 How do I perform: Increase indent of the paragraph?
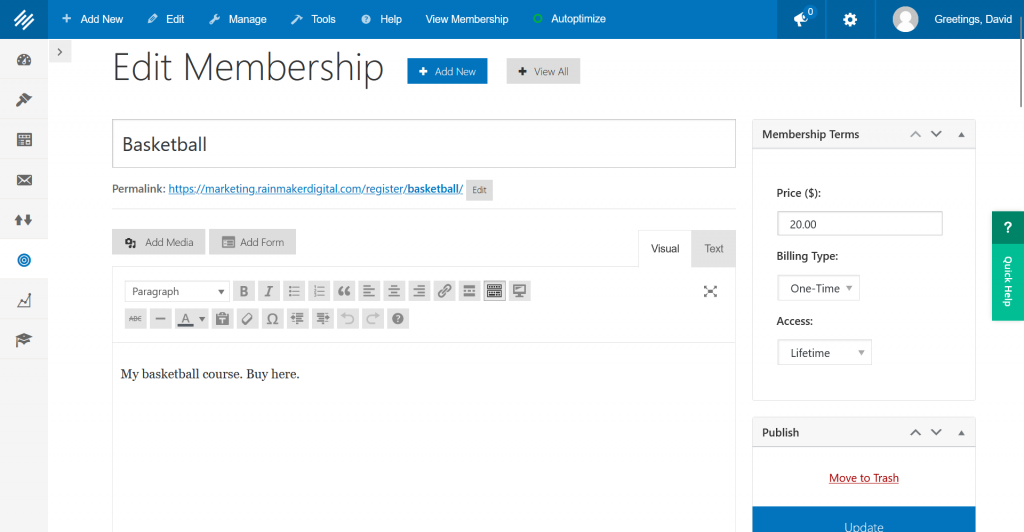coord(323,319)
